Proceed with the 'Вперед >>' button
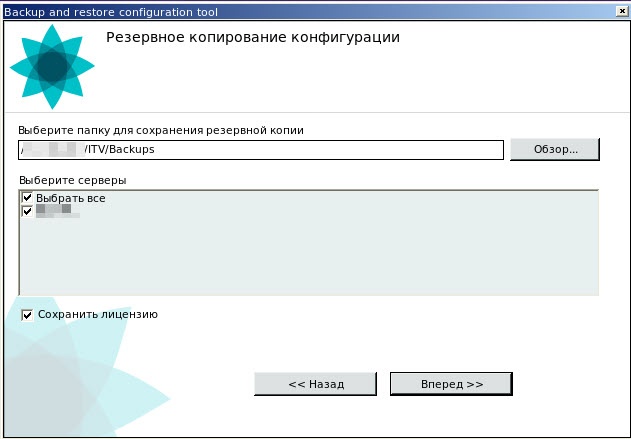Viewport: 631px width, 439px height. coord(451,384)
